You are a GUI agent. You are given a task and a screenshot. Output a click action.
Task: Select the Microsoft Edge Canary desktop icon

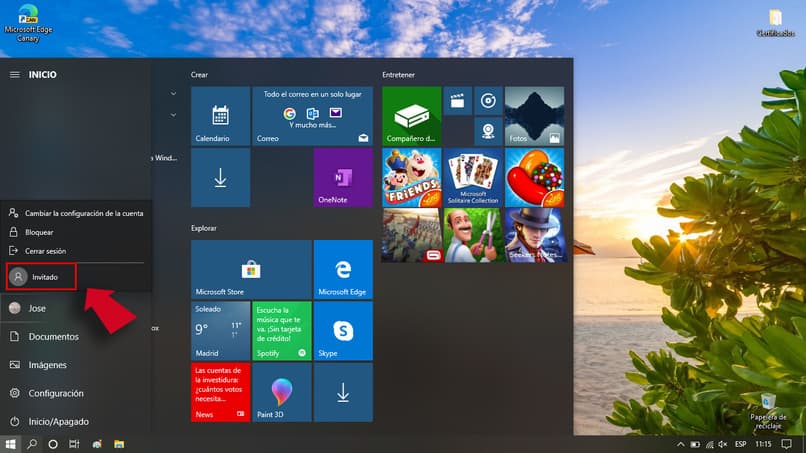[x=28, y=24]
